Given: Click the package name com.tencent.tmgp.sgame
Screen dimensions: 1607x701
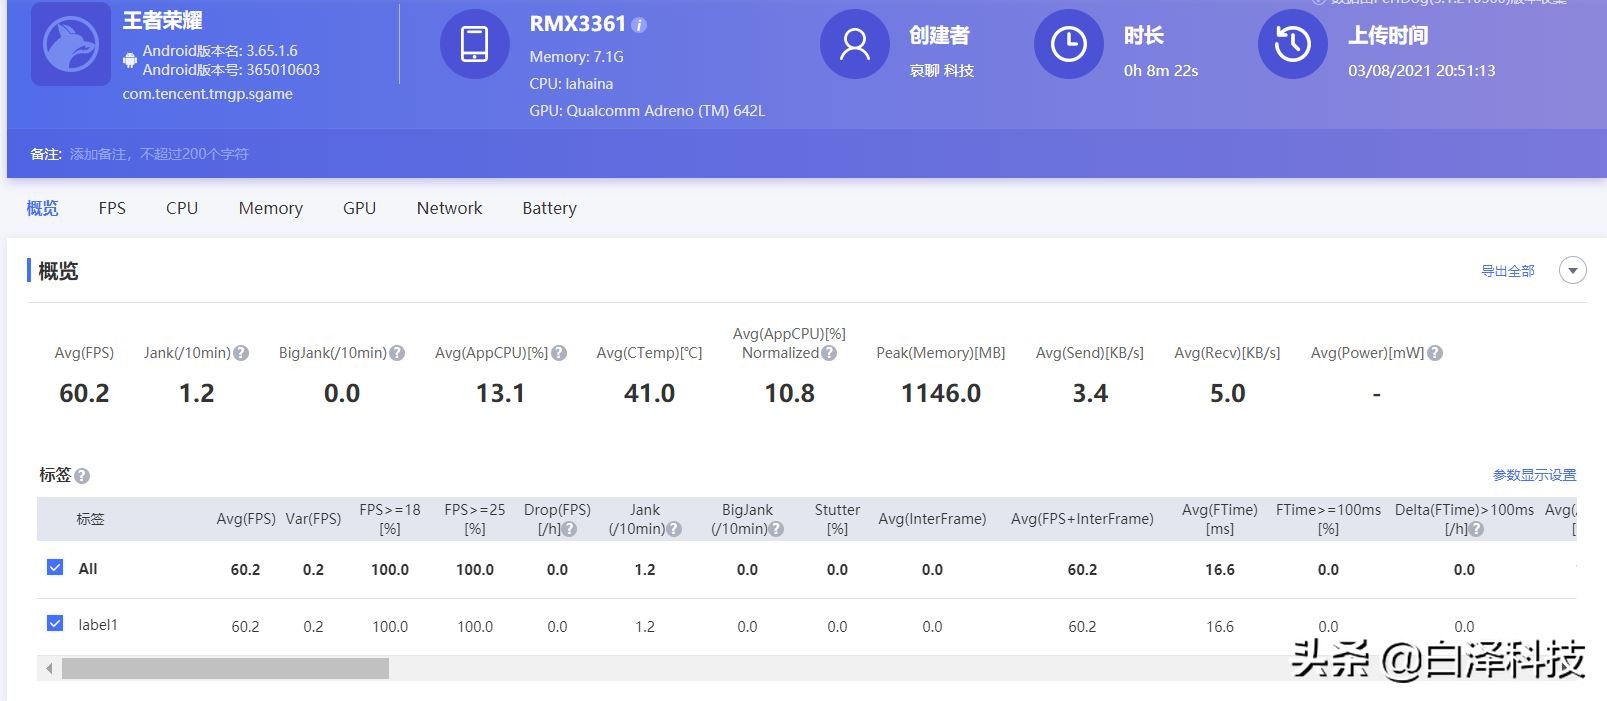Looking at the screenshot, I should coord(208,94).
